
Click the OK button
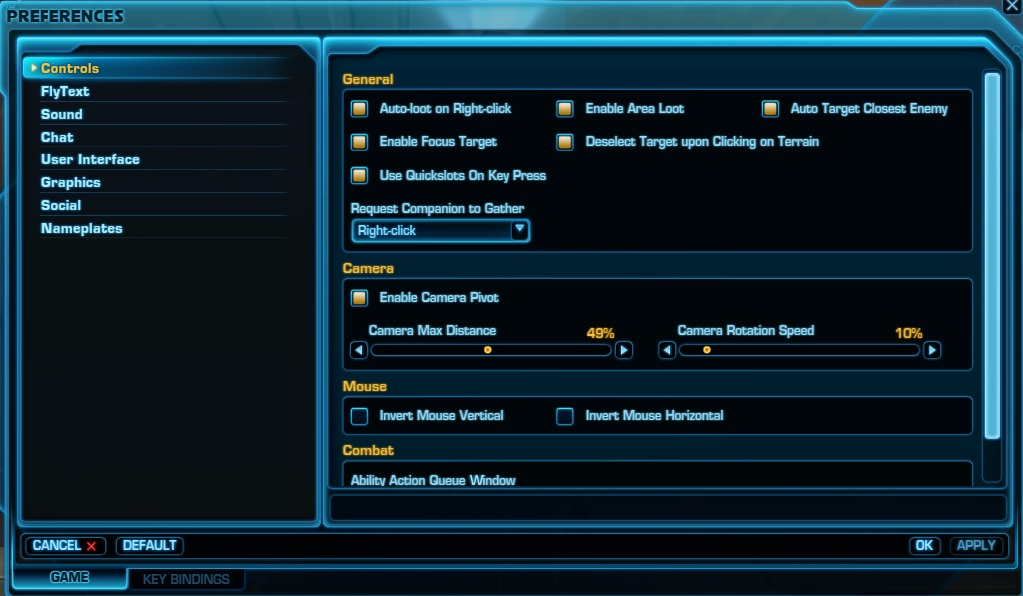click(x=924, y=545)
